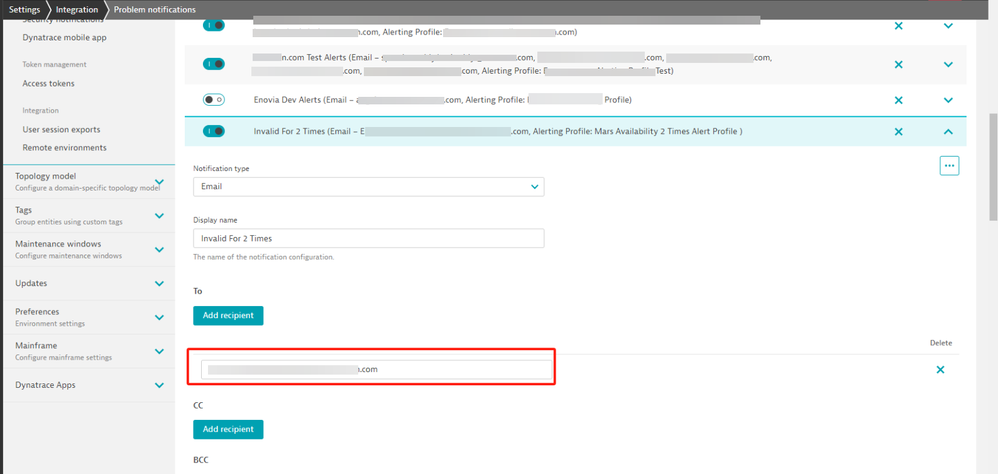Enable the Enovia Dev Alerts toggle
The image size is (998, 474).
(214, 100)
